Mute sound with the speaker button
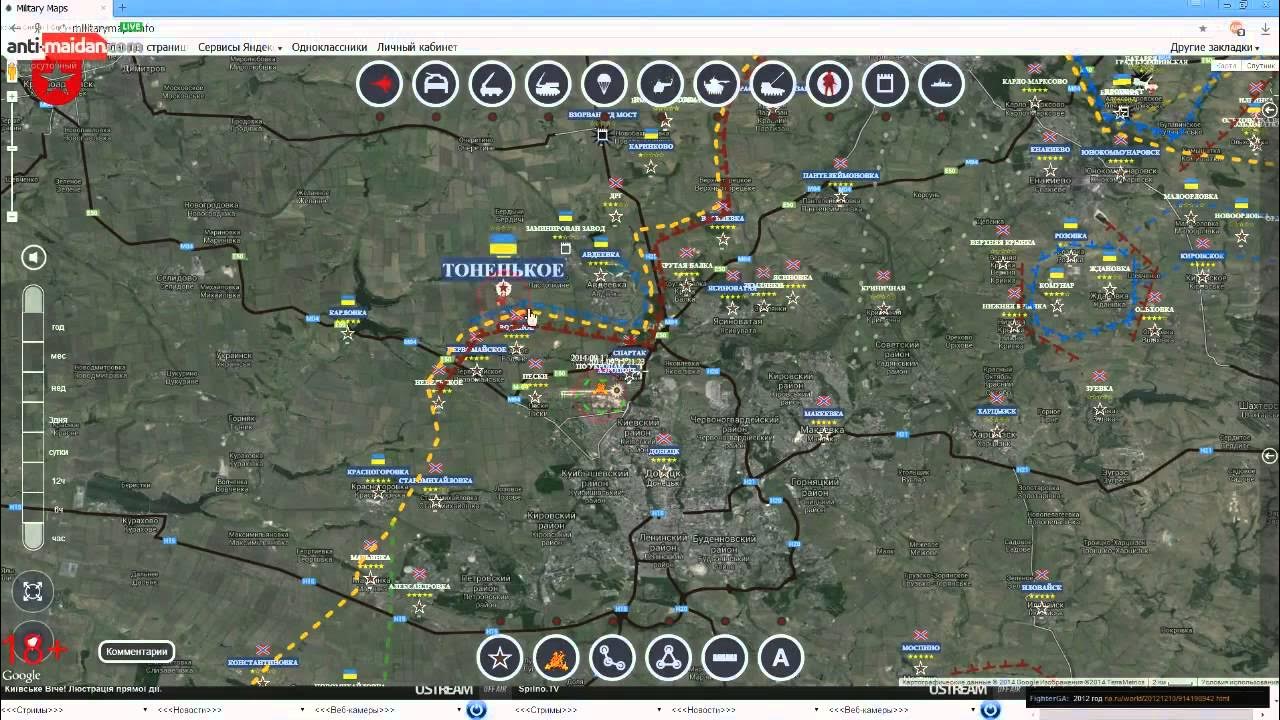The width and height of the screenshot is (1280, 720). coord(34,258)
